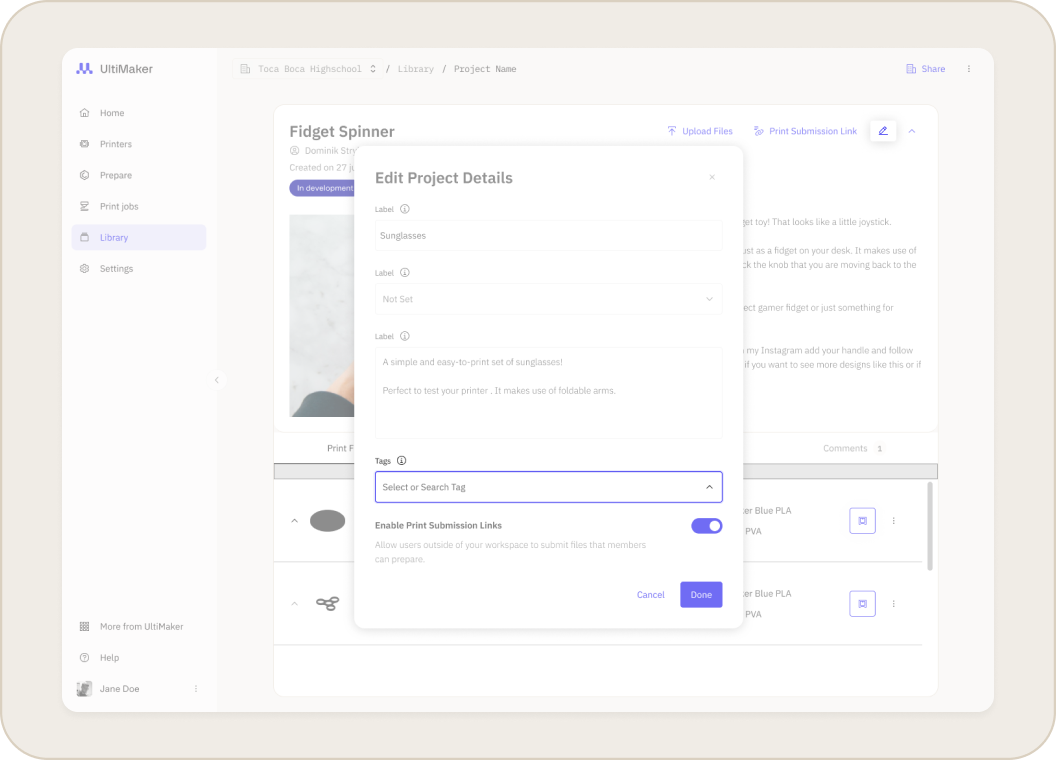Image resolution: width=1056 pixels, height=760 pixels.
Task: Open Toca Boca Highschool workspace switcher
Action: point(308,69)
